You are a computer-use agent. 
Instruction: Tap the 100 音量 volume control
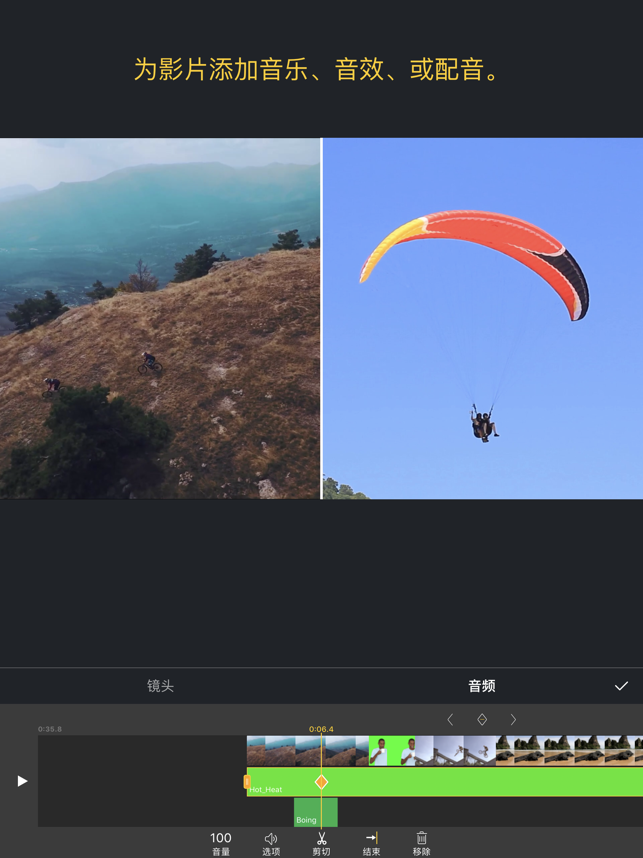(221, 843)
